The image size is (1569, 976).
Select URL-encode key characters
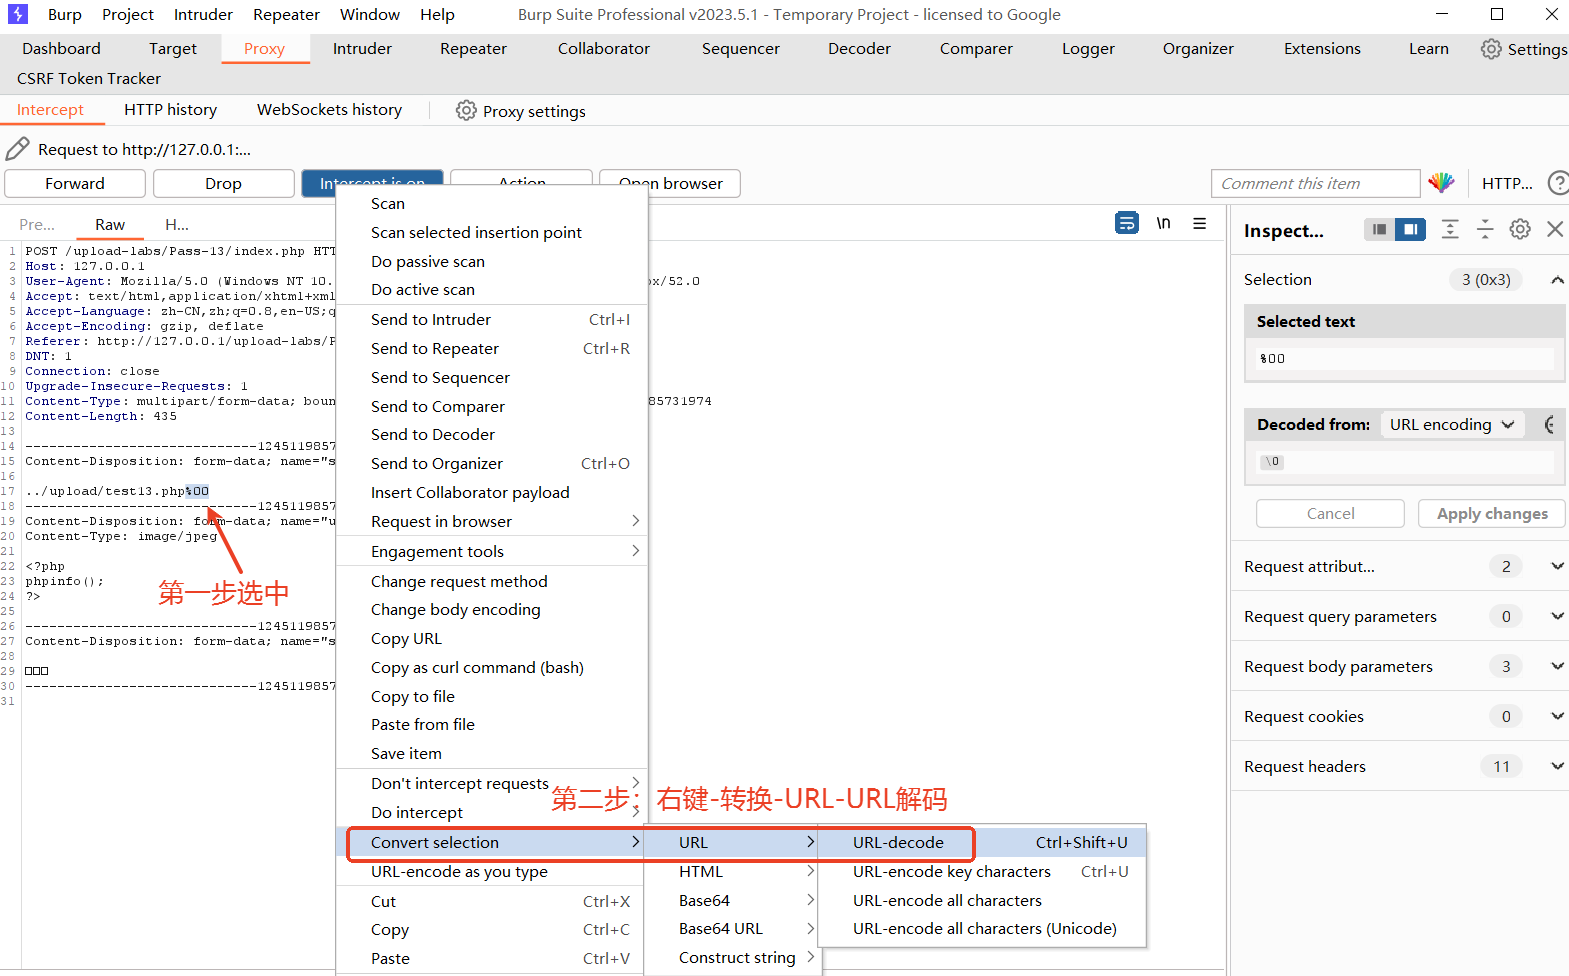click(x=982, y=872)
